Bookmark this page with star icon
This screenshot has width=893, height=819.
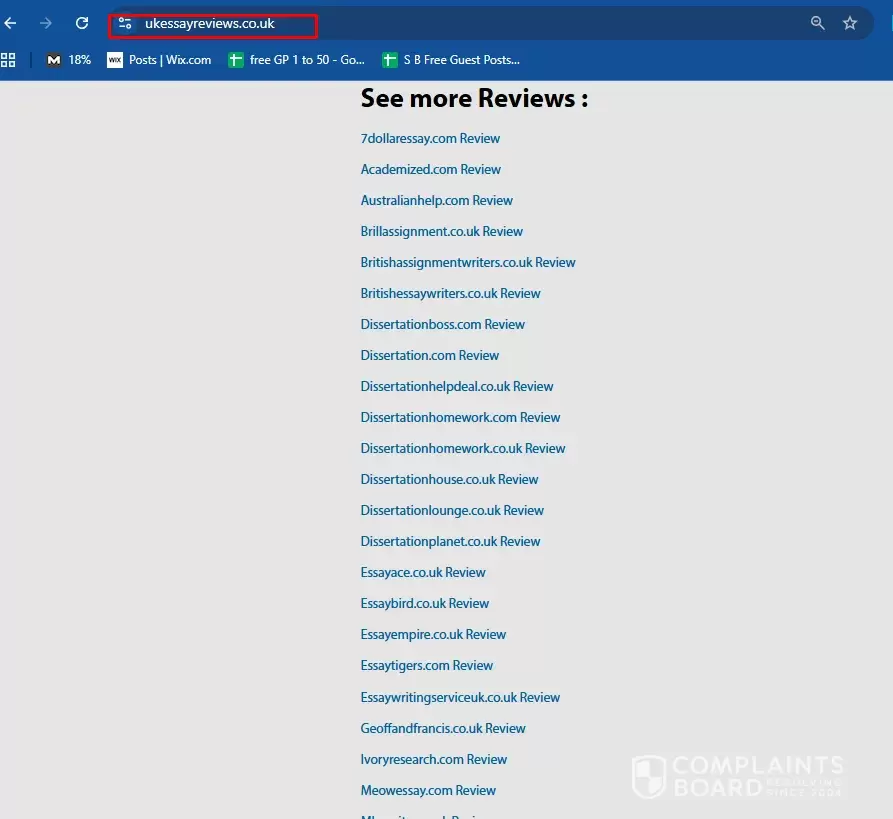pos(850,23)
